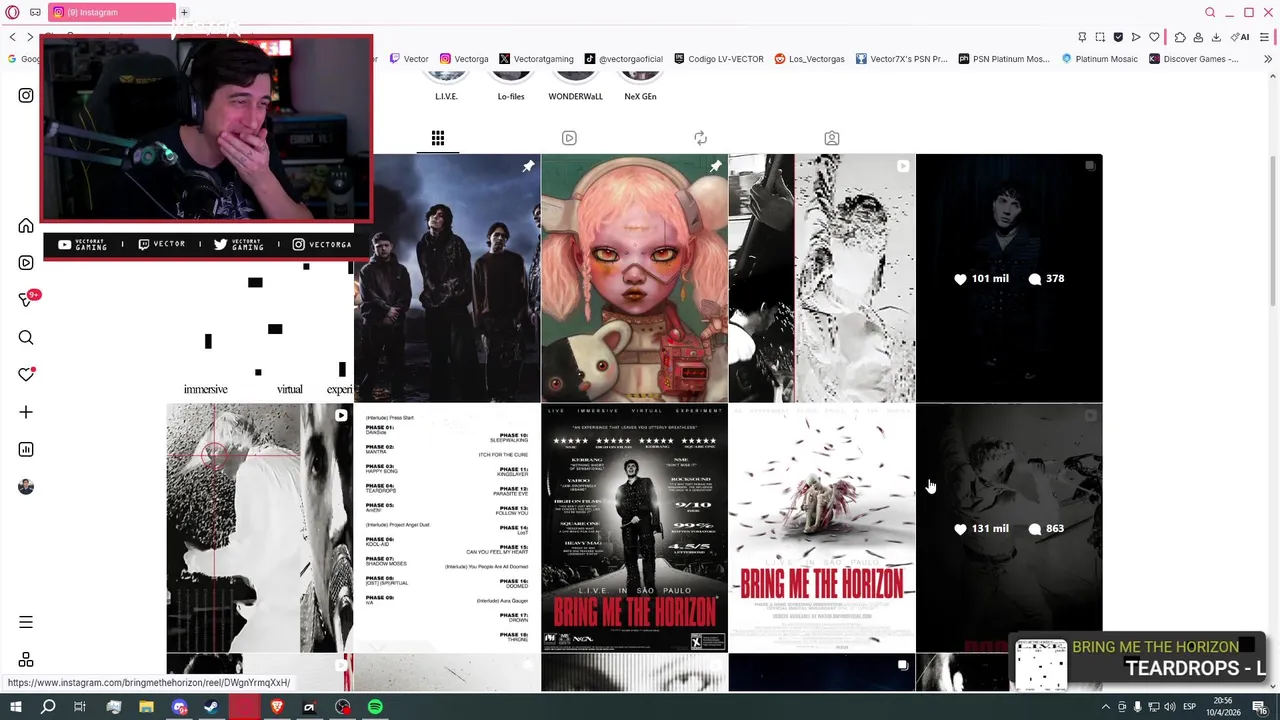This screenshot has width=1280, height=720.
Task: Open the ad blocker shield icon
Action: pos(1118,37)
